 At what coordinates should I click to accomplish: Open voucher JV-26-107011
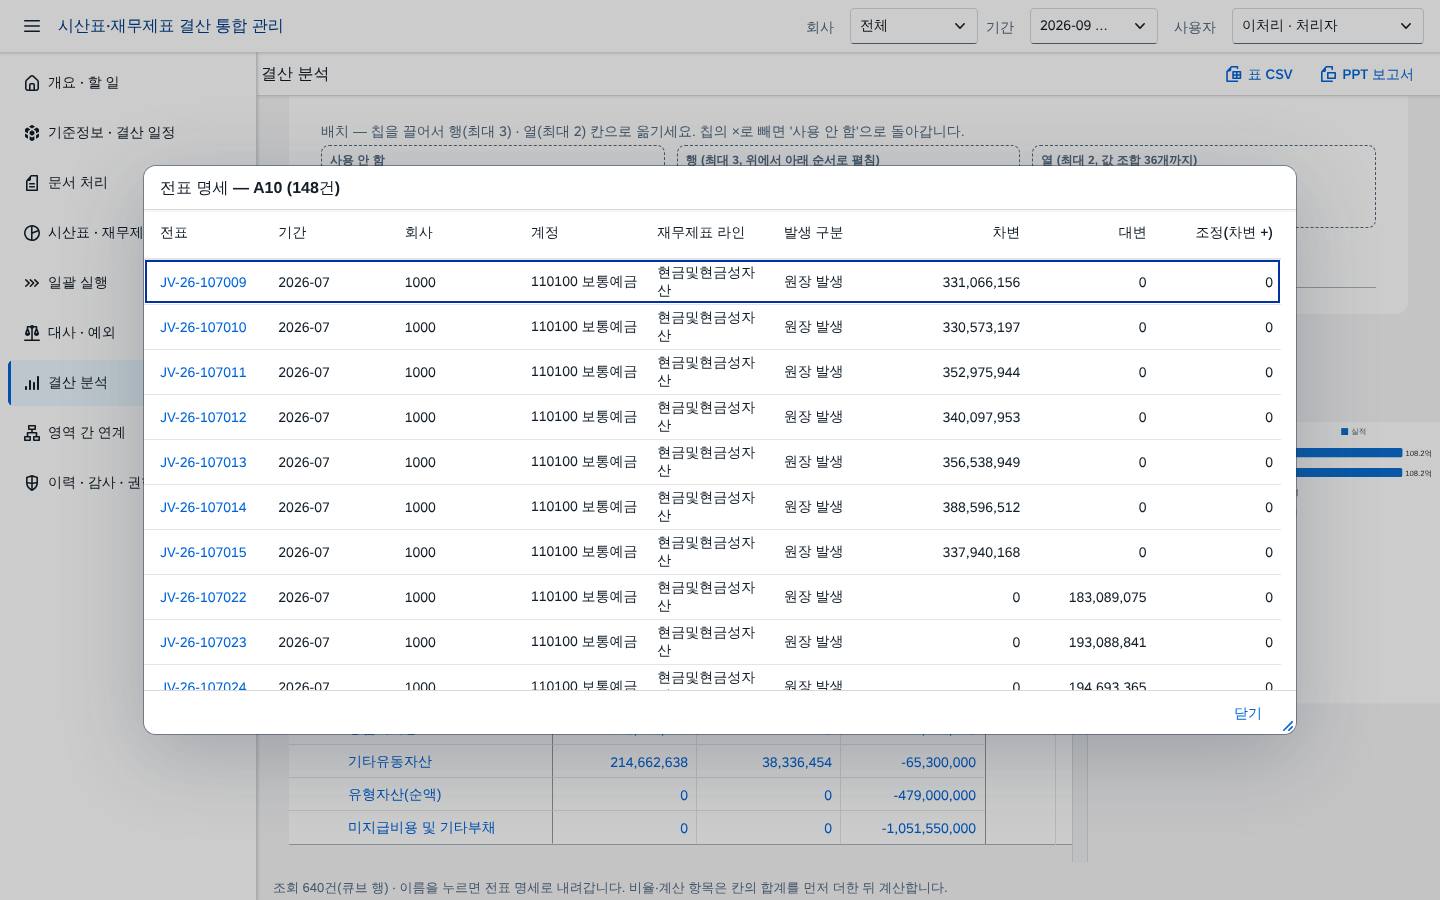point(203,372)
